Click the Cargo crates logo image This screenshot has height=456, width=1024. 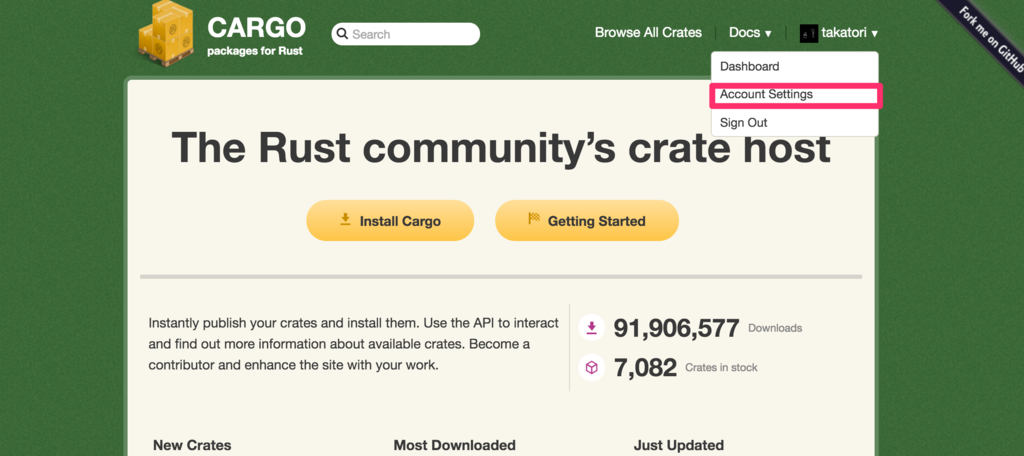pos(166,33)
